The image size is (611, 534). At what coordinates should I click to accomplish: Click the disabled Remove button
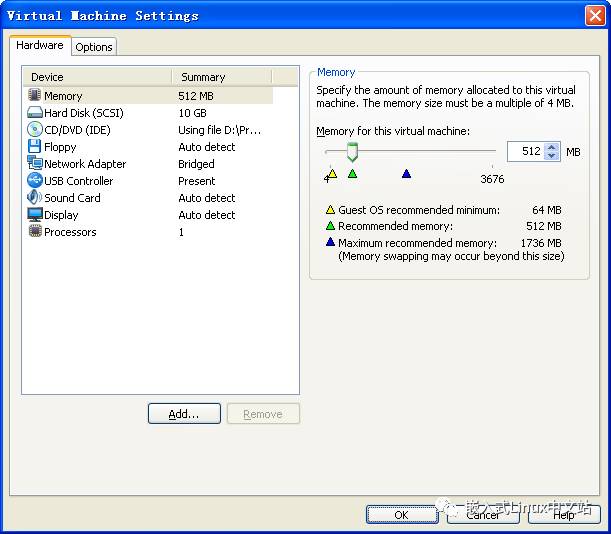[x=263, y=414]
